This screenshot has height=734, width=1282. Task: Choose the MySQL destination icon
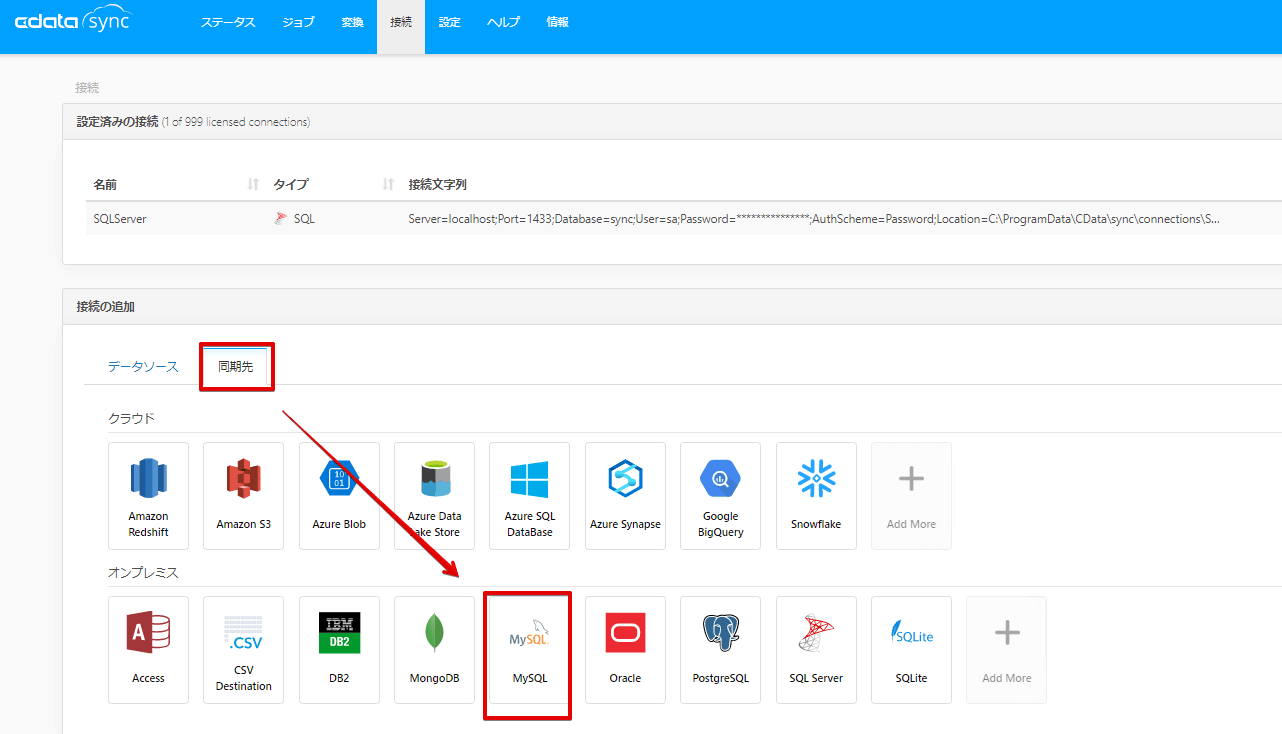click(529, 633)
